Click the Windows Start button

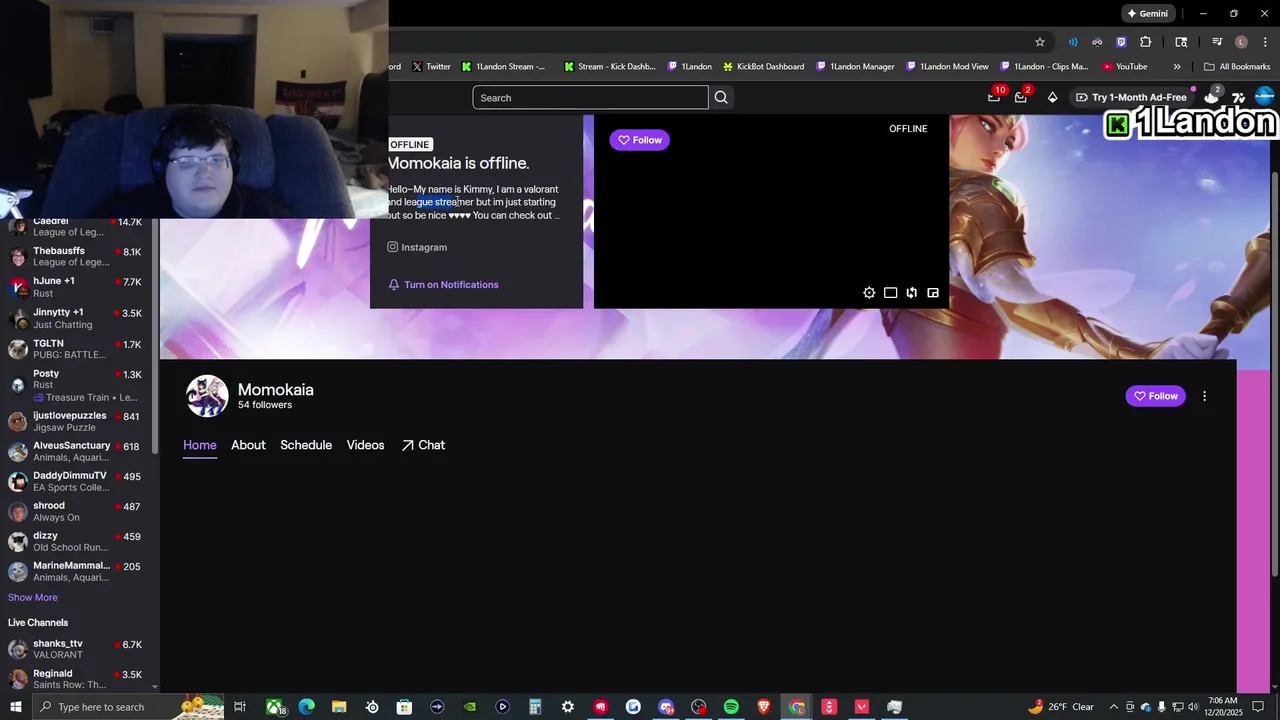pos(15,707)
